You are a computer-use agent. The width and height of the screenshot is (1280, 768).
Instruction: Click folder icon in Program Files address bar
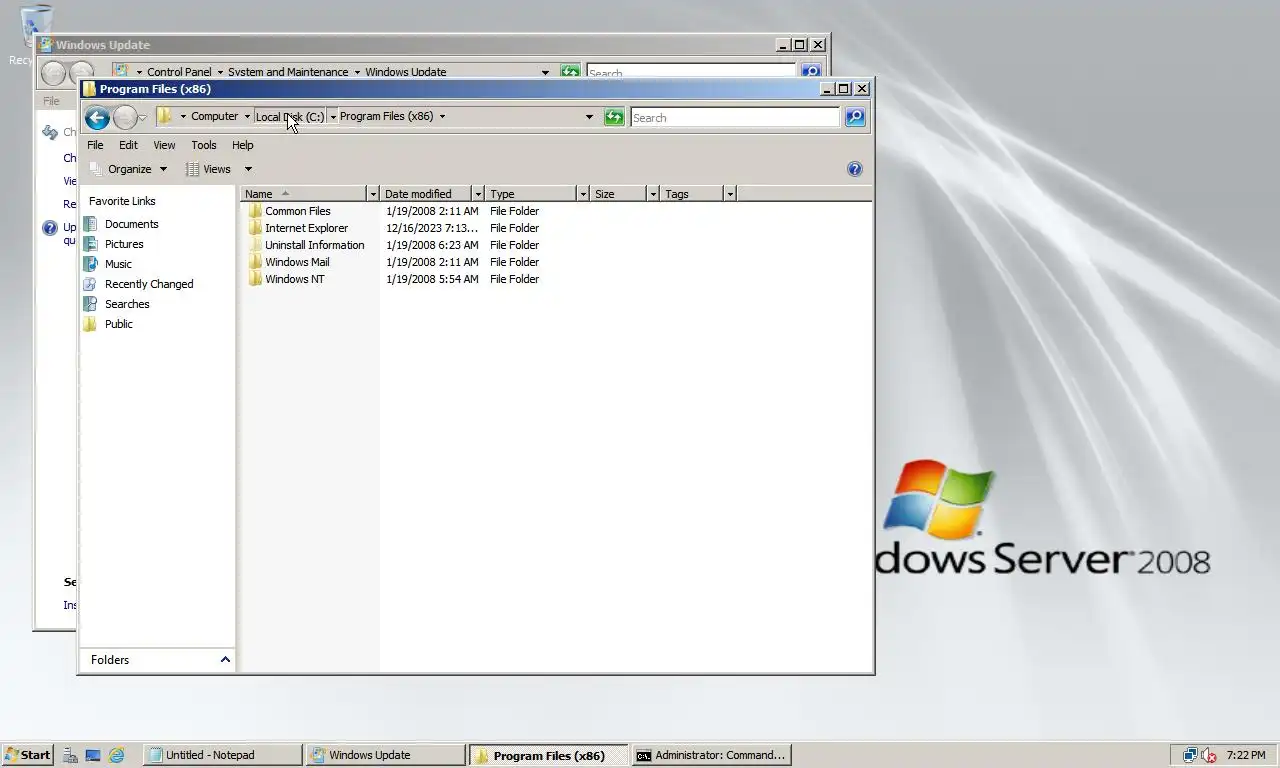tap(166, 116)
